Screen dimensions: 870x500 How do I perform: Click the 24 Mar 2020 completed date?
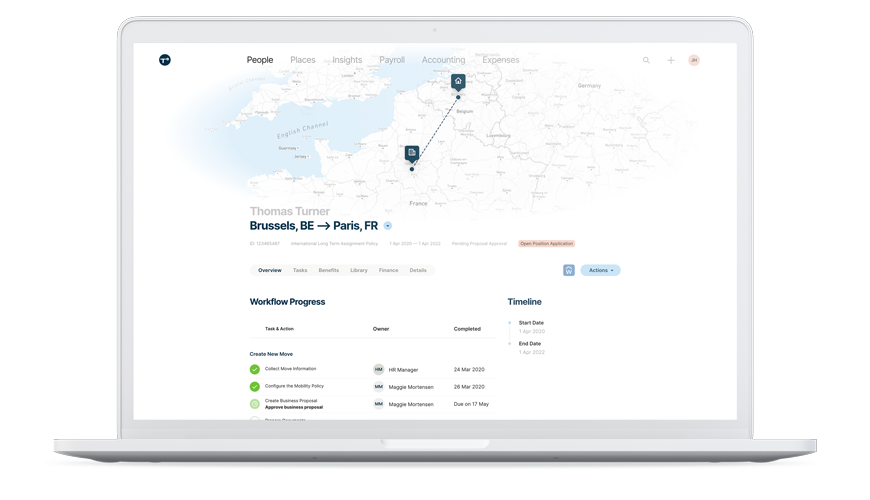469,370
